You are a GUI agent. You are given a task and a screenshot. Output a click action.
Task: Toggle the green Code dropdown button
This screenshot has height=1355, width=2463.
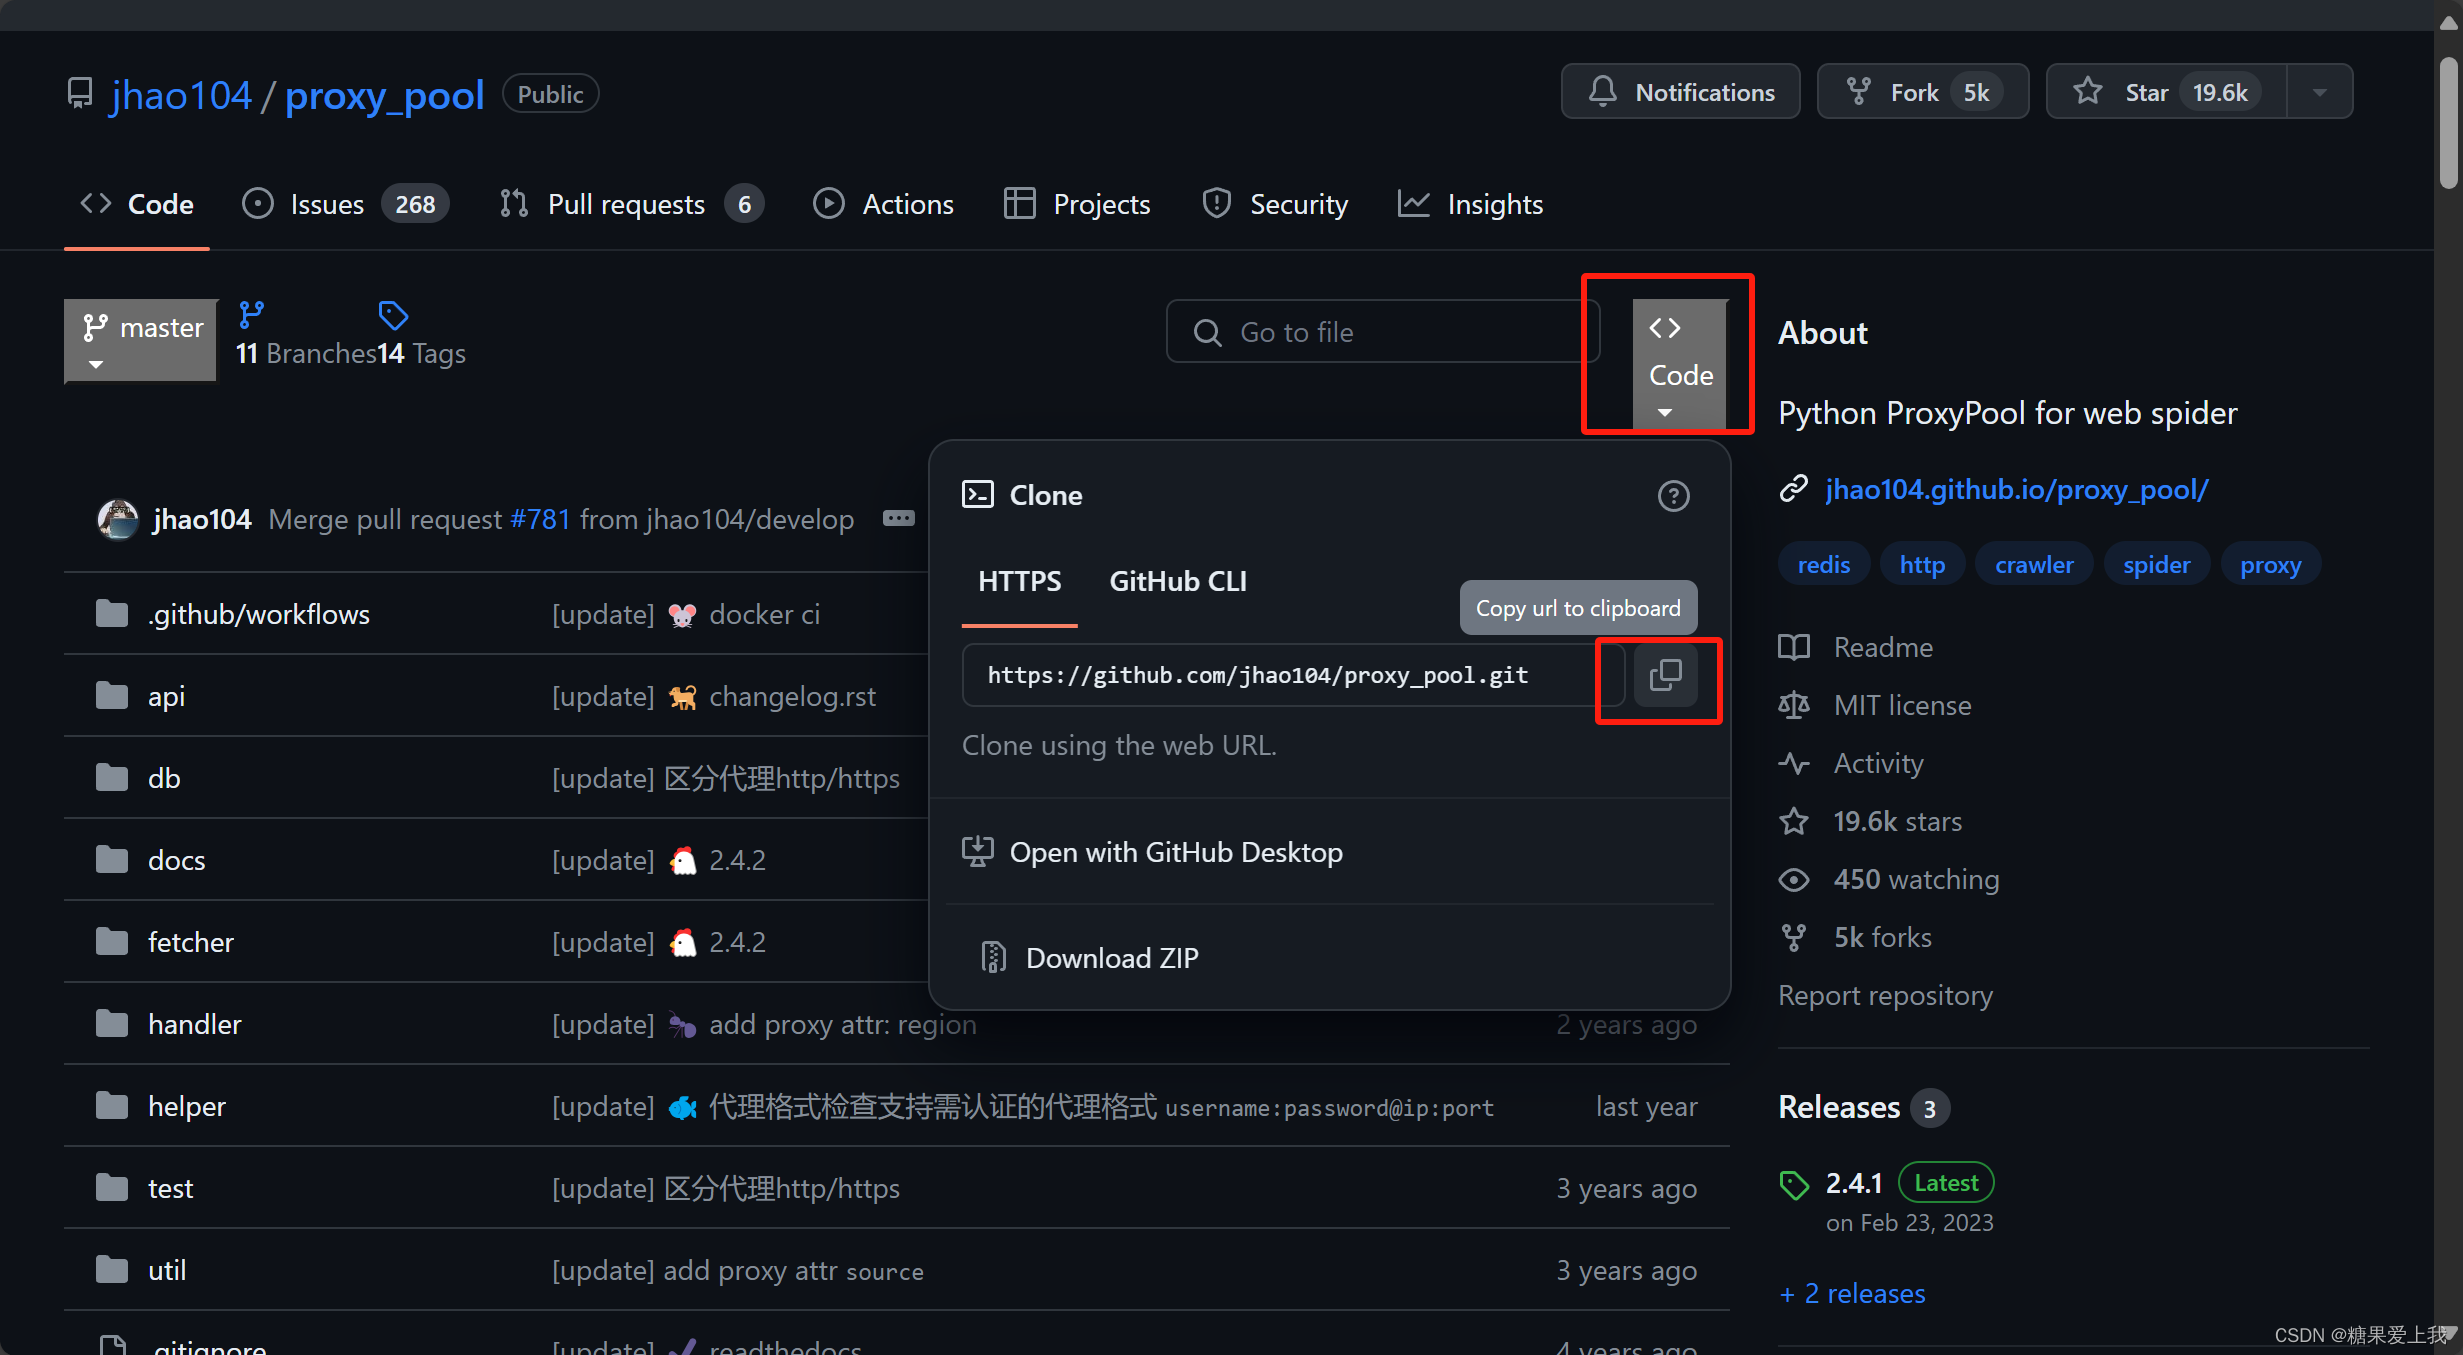point(1680,366)
